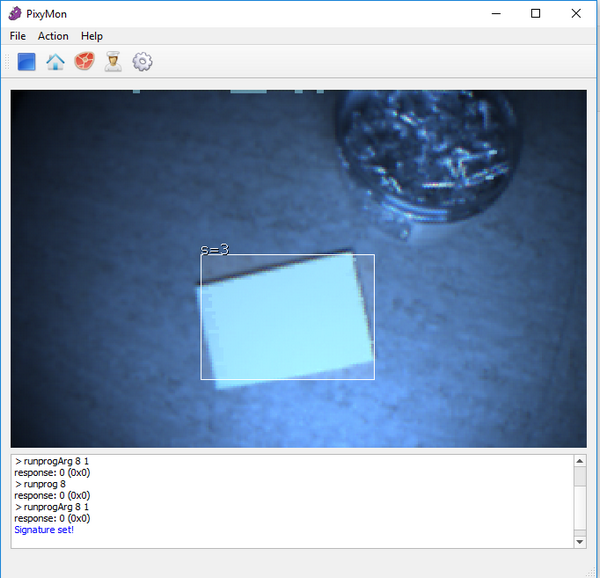Click the console scrollbar up arrow
The image size is (600, 578).
(x=580, y=461)
